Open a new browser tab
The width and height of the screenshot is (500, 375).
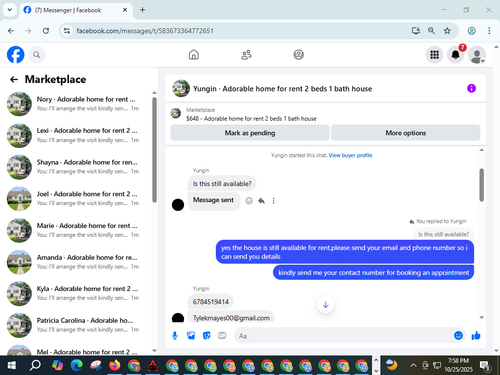coord(142,10)
